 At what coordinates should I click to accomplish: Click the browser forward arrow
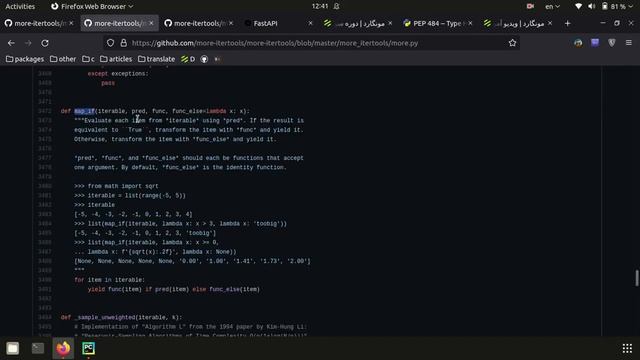coord(28,43)
